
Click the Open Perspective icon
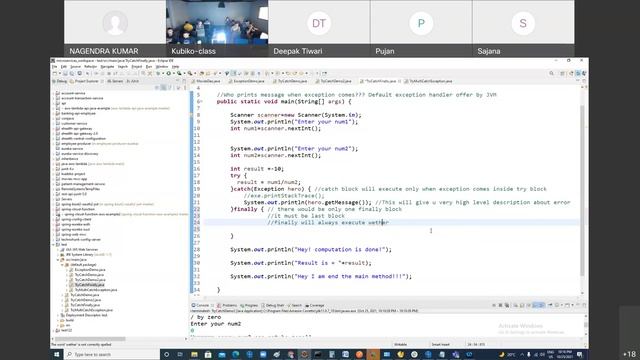562,73
